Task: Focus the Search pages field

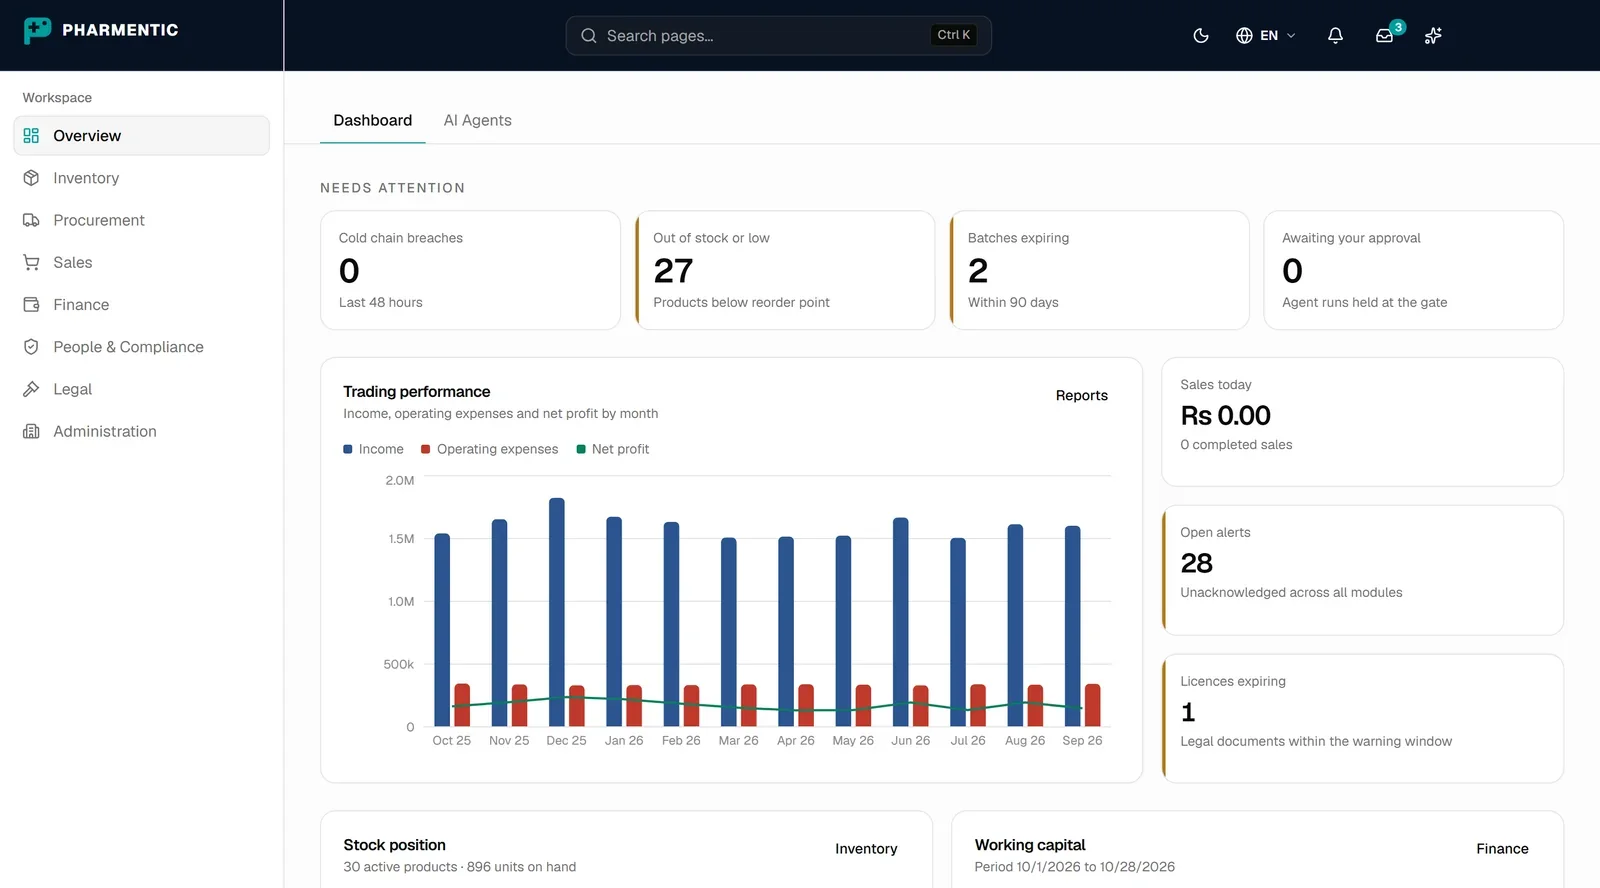Action: click(x=778, y=36)
